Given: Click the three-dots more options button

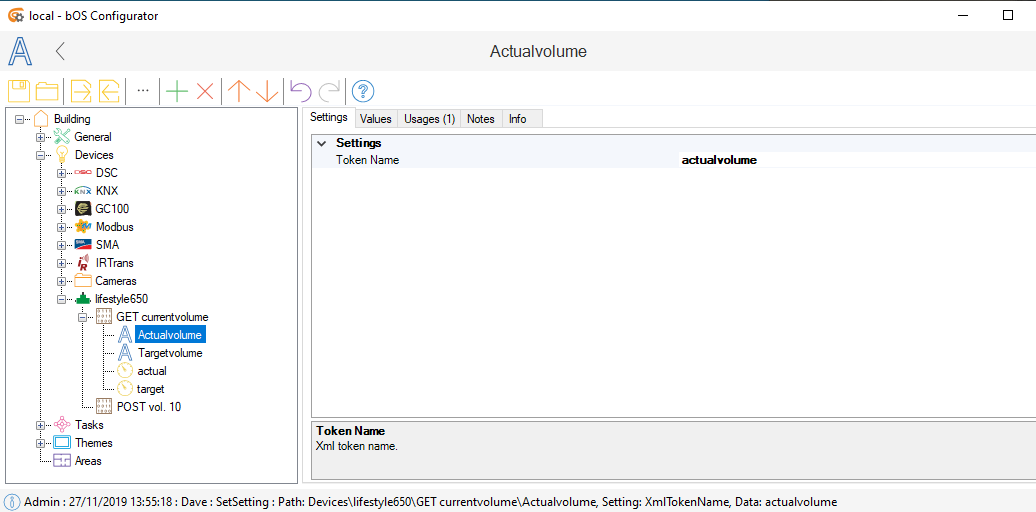Looking at the screenshot, I should point(143,91).
